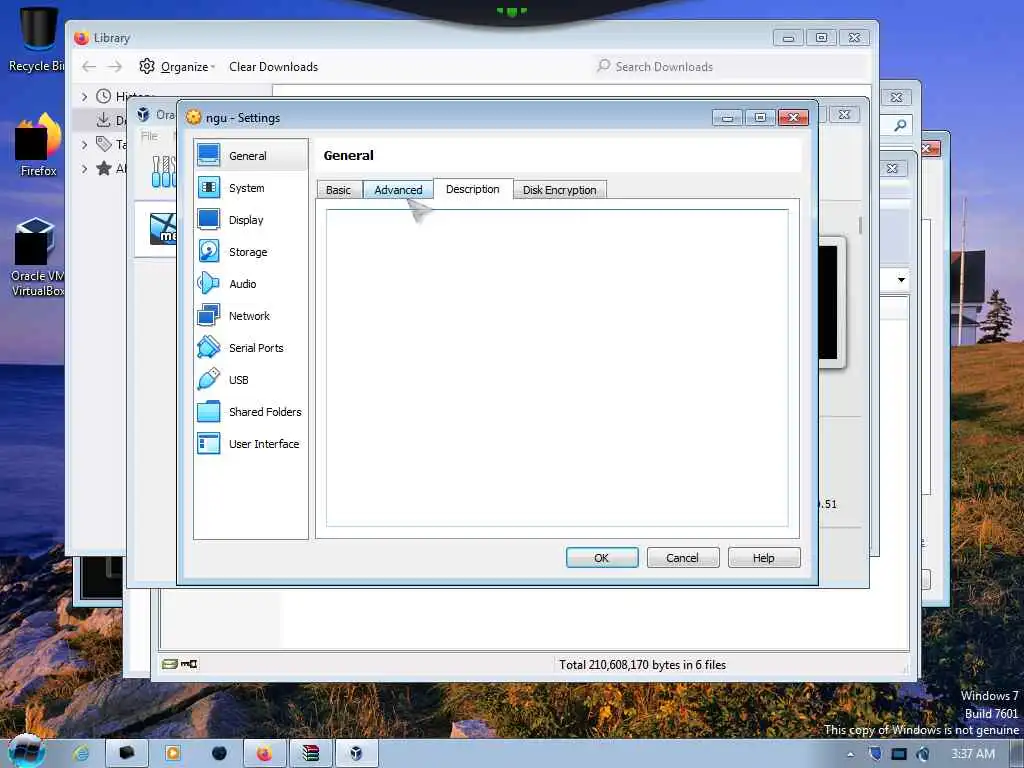Click the Organize gear icon
The width and height of the screenshot is (1024, 768).
[x=147, y=66]
